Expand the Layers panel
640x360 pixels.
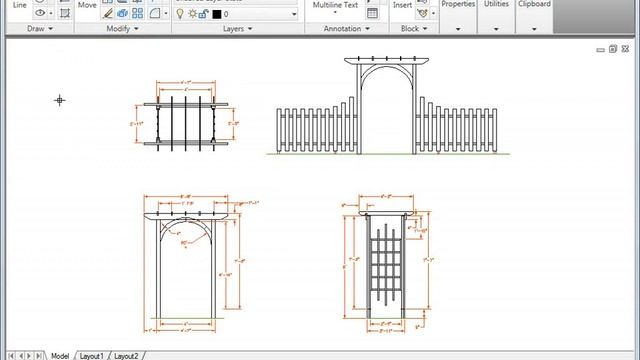238,29
